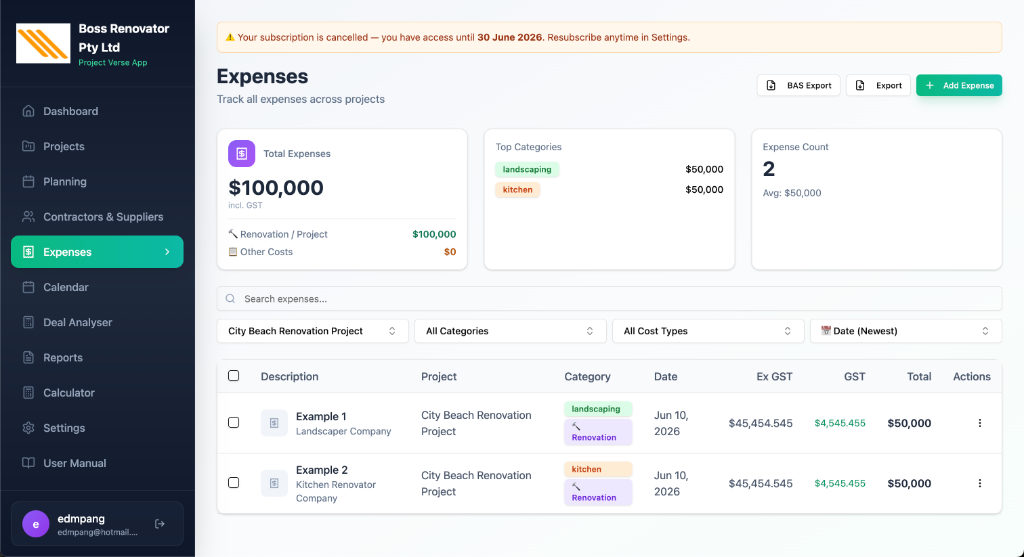Open Projects from the sidebar
This screenshot has width=1024, height=557.
click(97, 146)
